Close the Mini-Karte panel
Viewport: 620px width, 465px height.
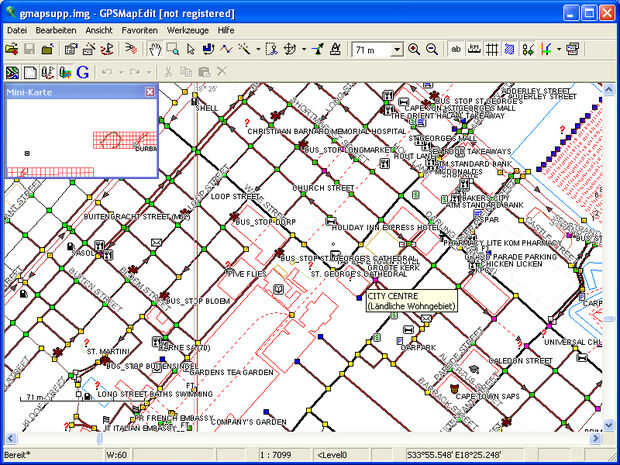pos(150,92)
